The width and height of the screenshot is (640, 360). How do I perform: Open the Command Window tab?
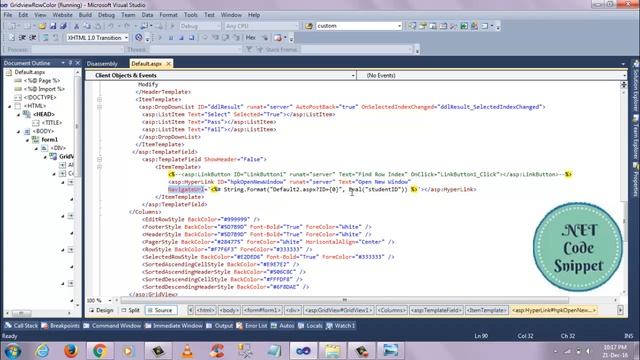tap(112, 326)
